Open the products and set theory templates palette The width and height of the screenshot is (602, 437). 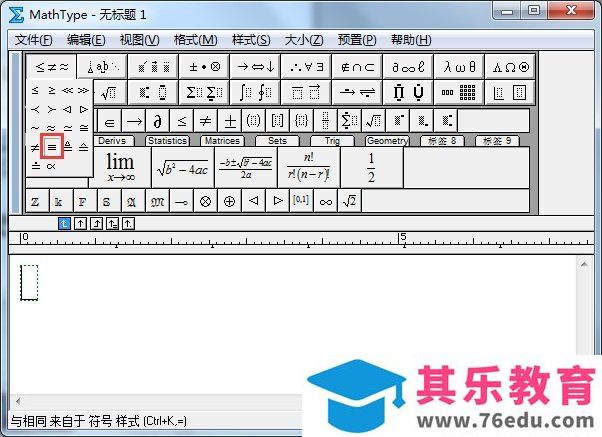pyautogui.click(x=408, y=93)
